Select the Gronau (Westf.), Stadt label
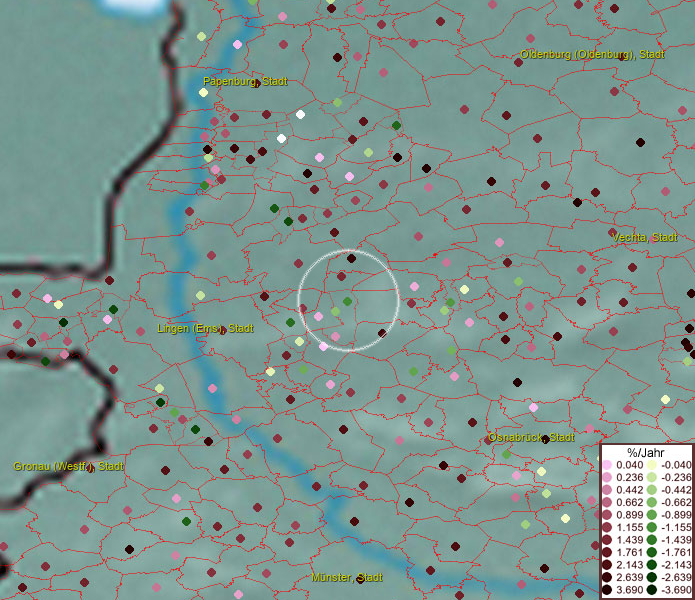Image resolution: width=695 pixels, height=600 pixels. (68, 467)
